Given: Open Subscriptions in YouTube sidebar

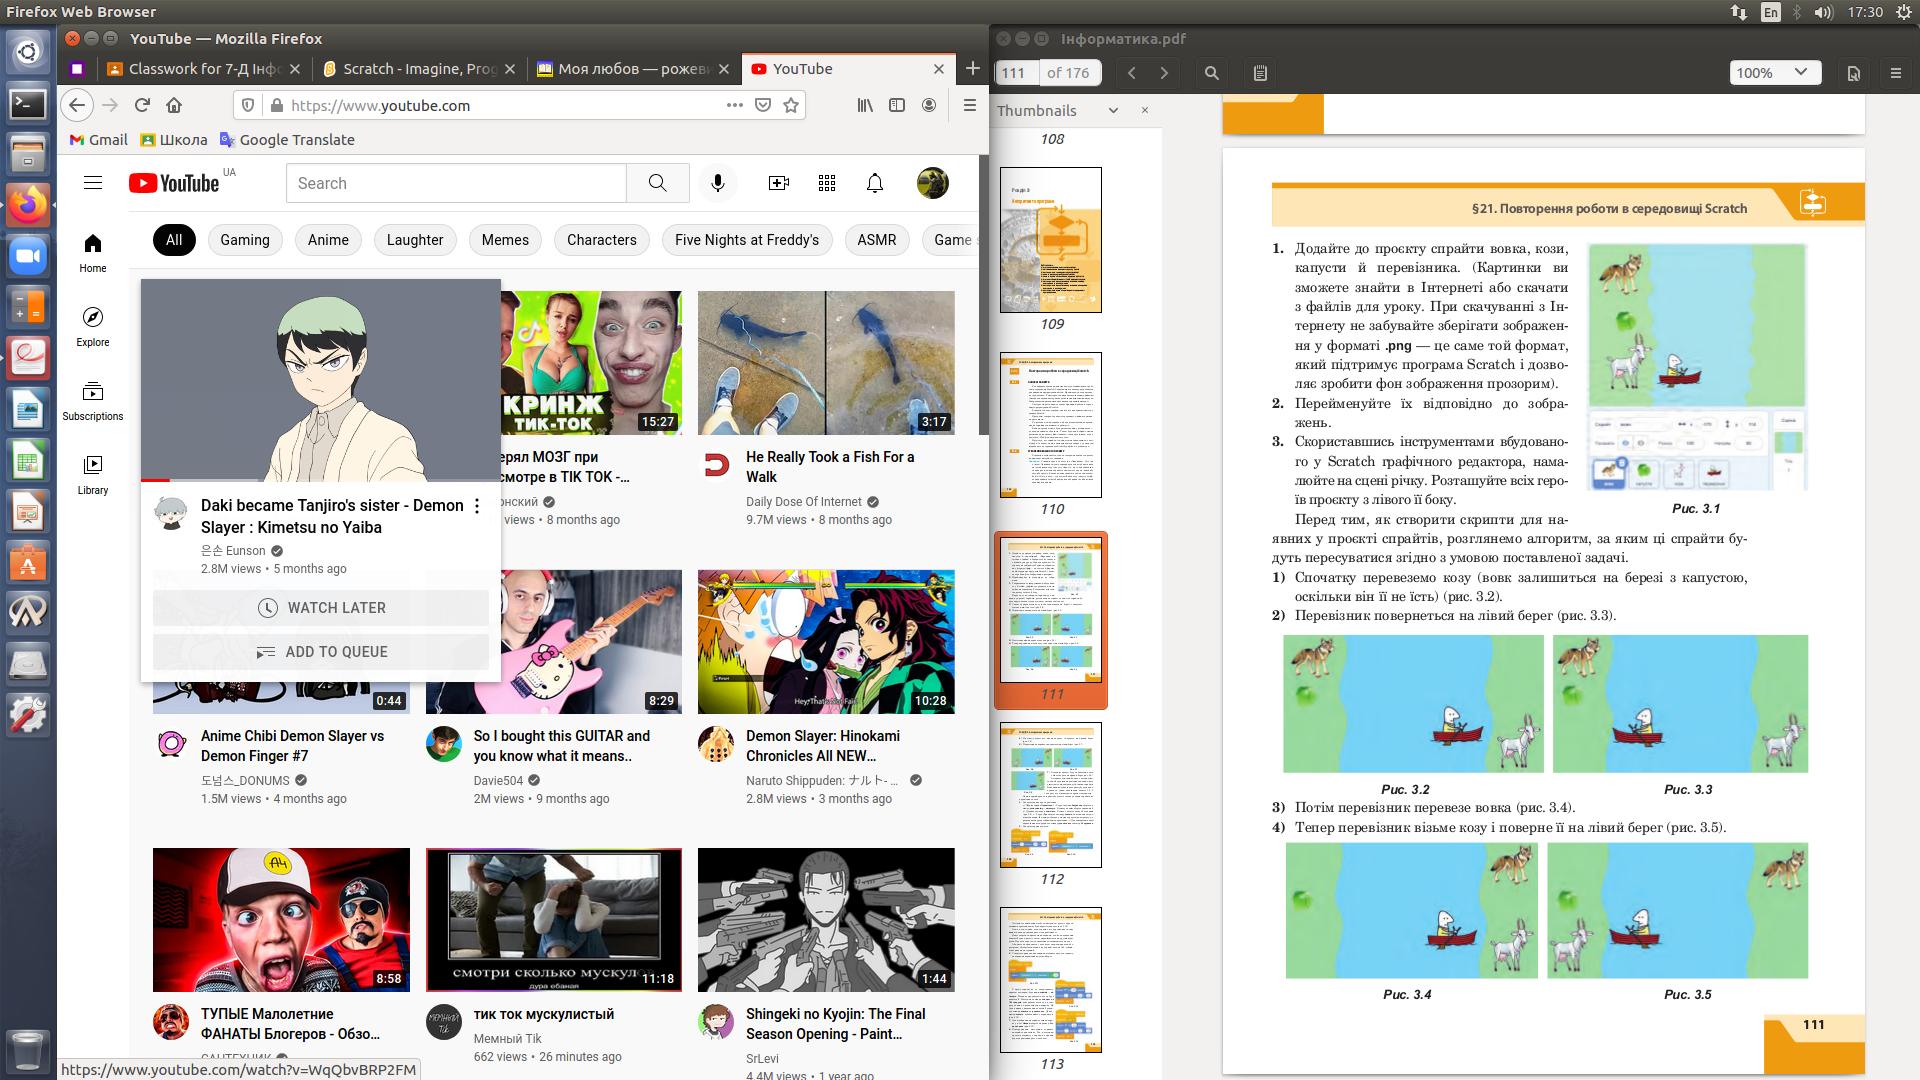Looking at the screenshot, I should (92, 400).
